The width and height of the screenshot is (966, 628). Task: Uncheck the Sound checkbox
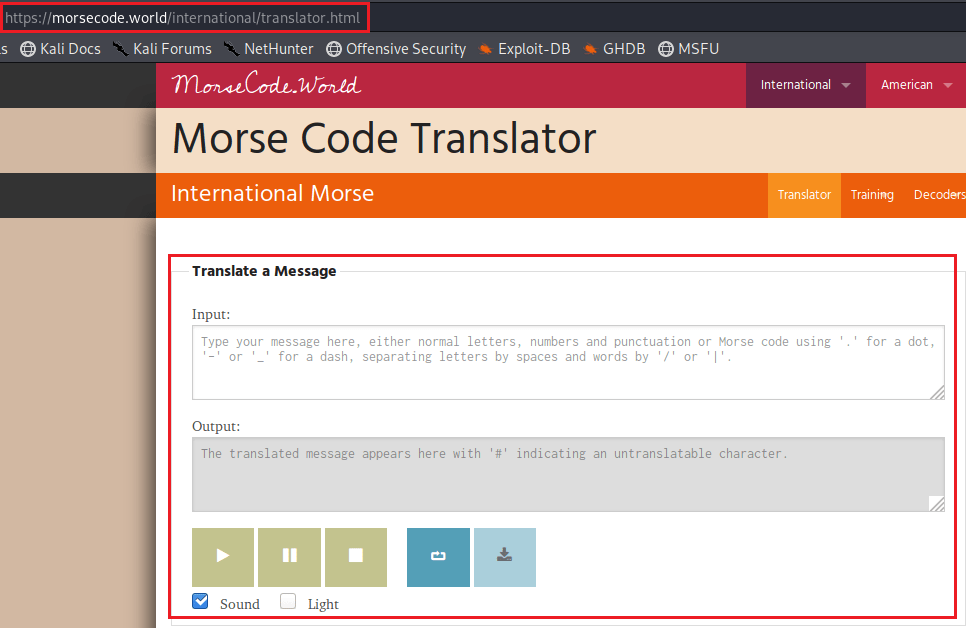pos(201,602)
